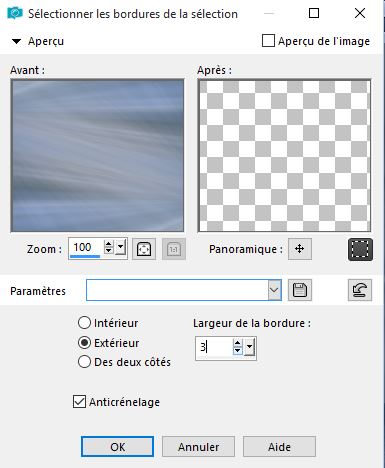
Task: Click the save preset floppy disk icon
Action: pyautogui.click(x=300, y=290)
